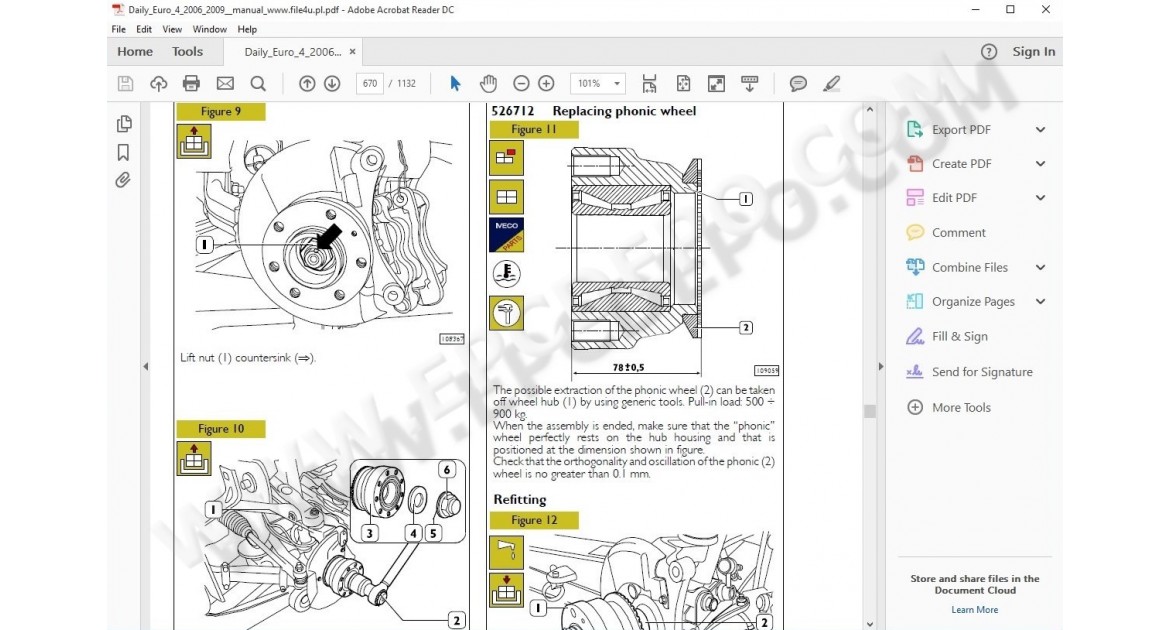1170x630 pixels.
Task: Click the "Refitting" heading
Action: pos(519,499)
